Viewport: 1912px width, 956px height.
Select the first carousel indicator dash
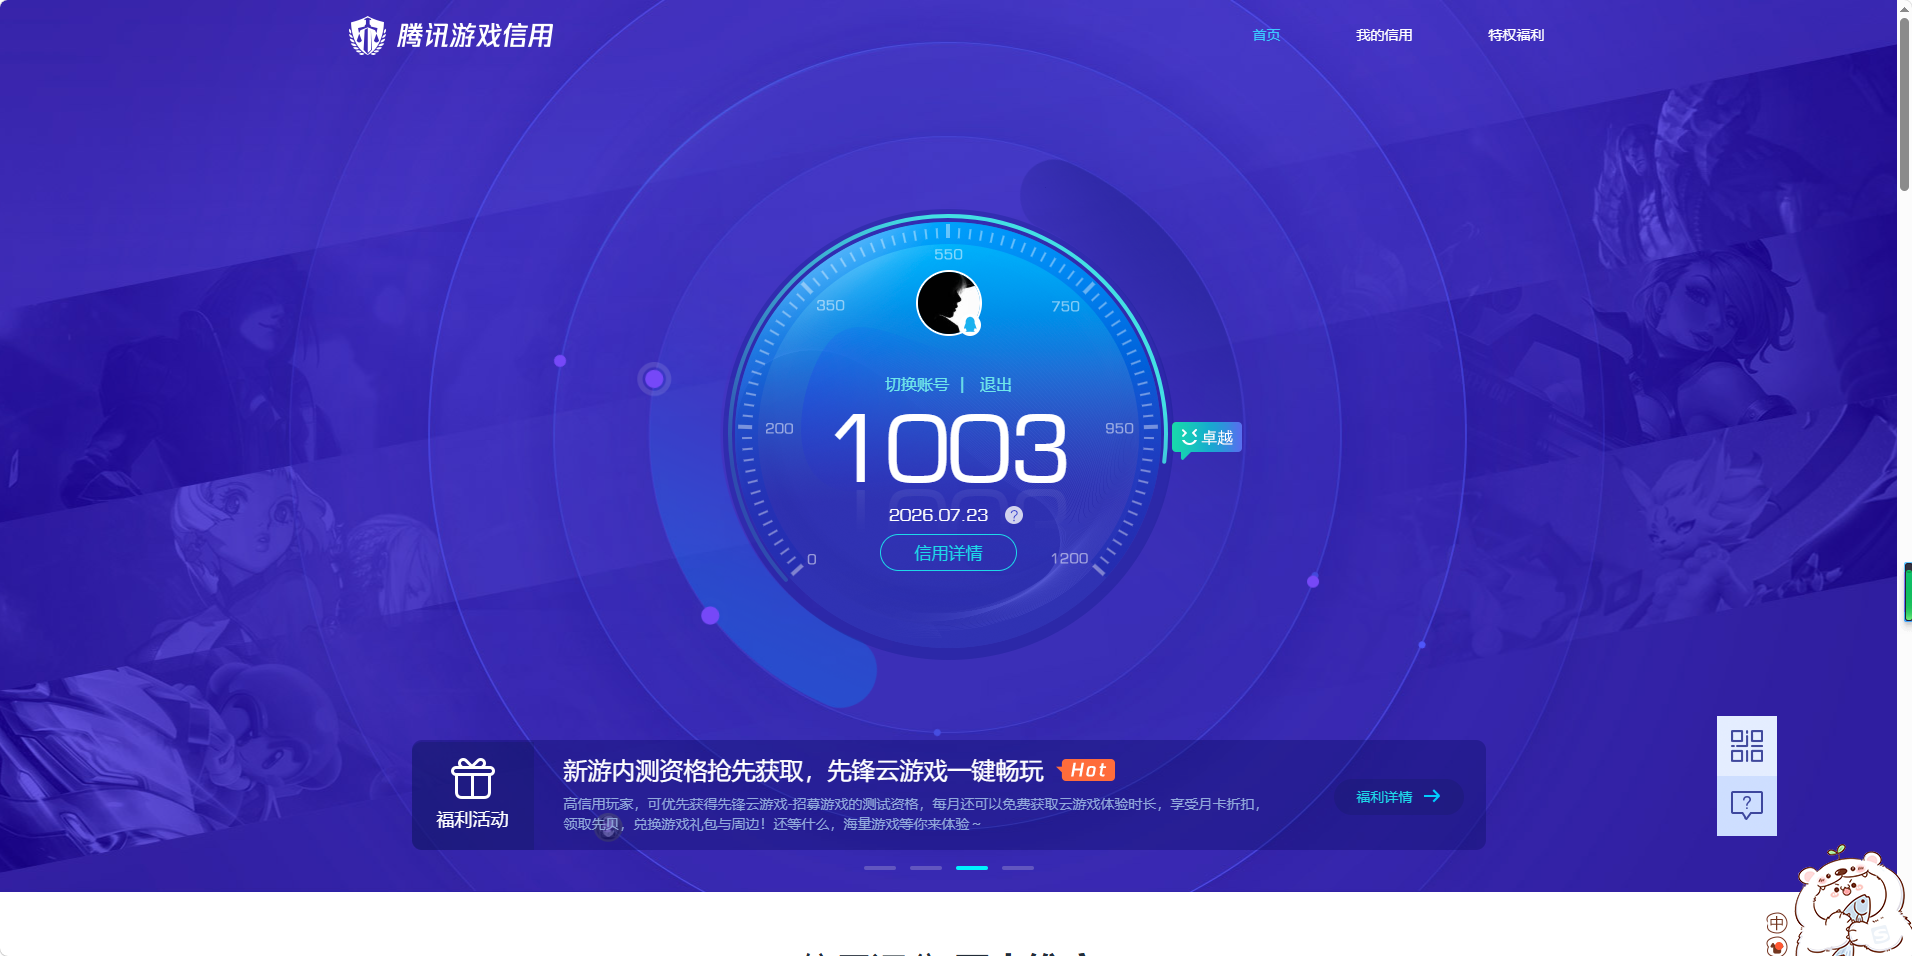(x=880, y=868)
